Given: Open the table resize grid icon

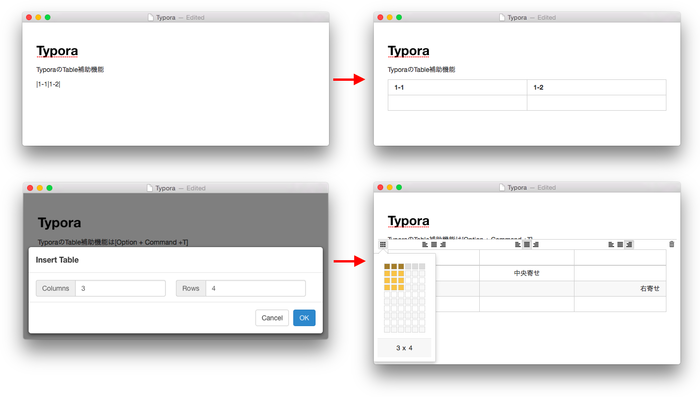Looking at the screenshot, I should tap(383, 244).
